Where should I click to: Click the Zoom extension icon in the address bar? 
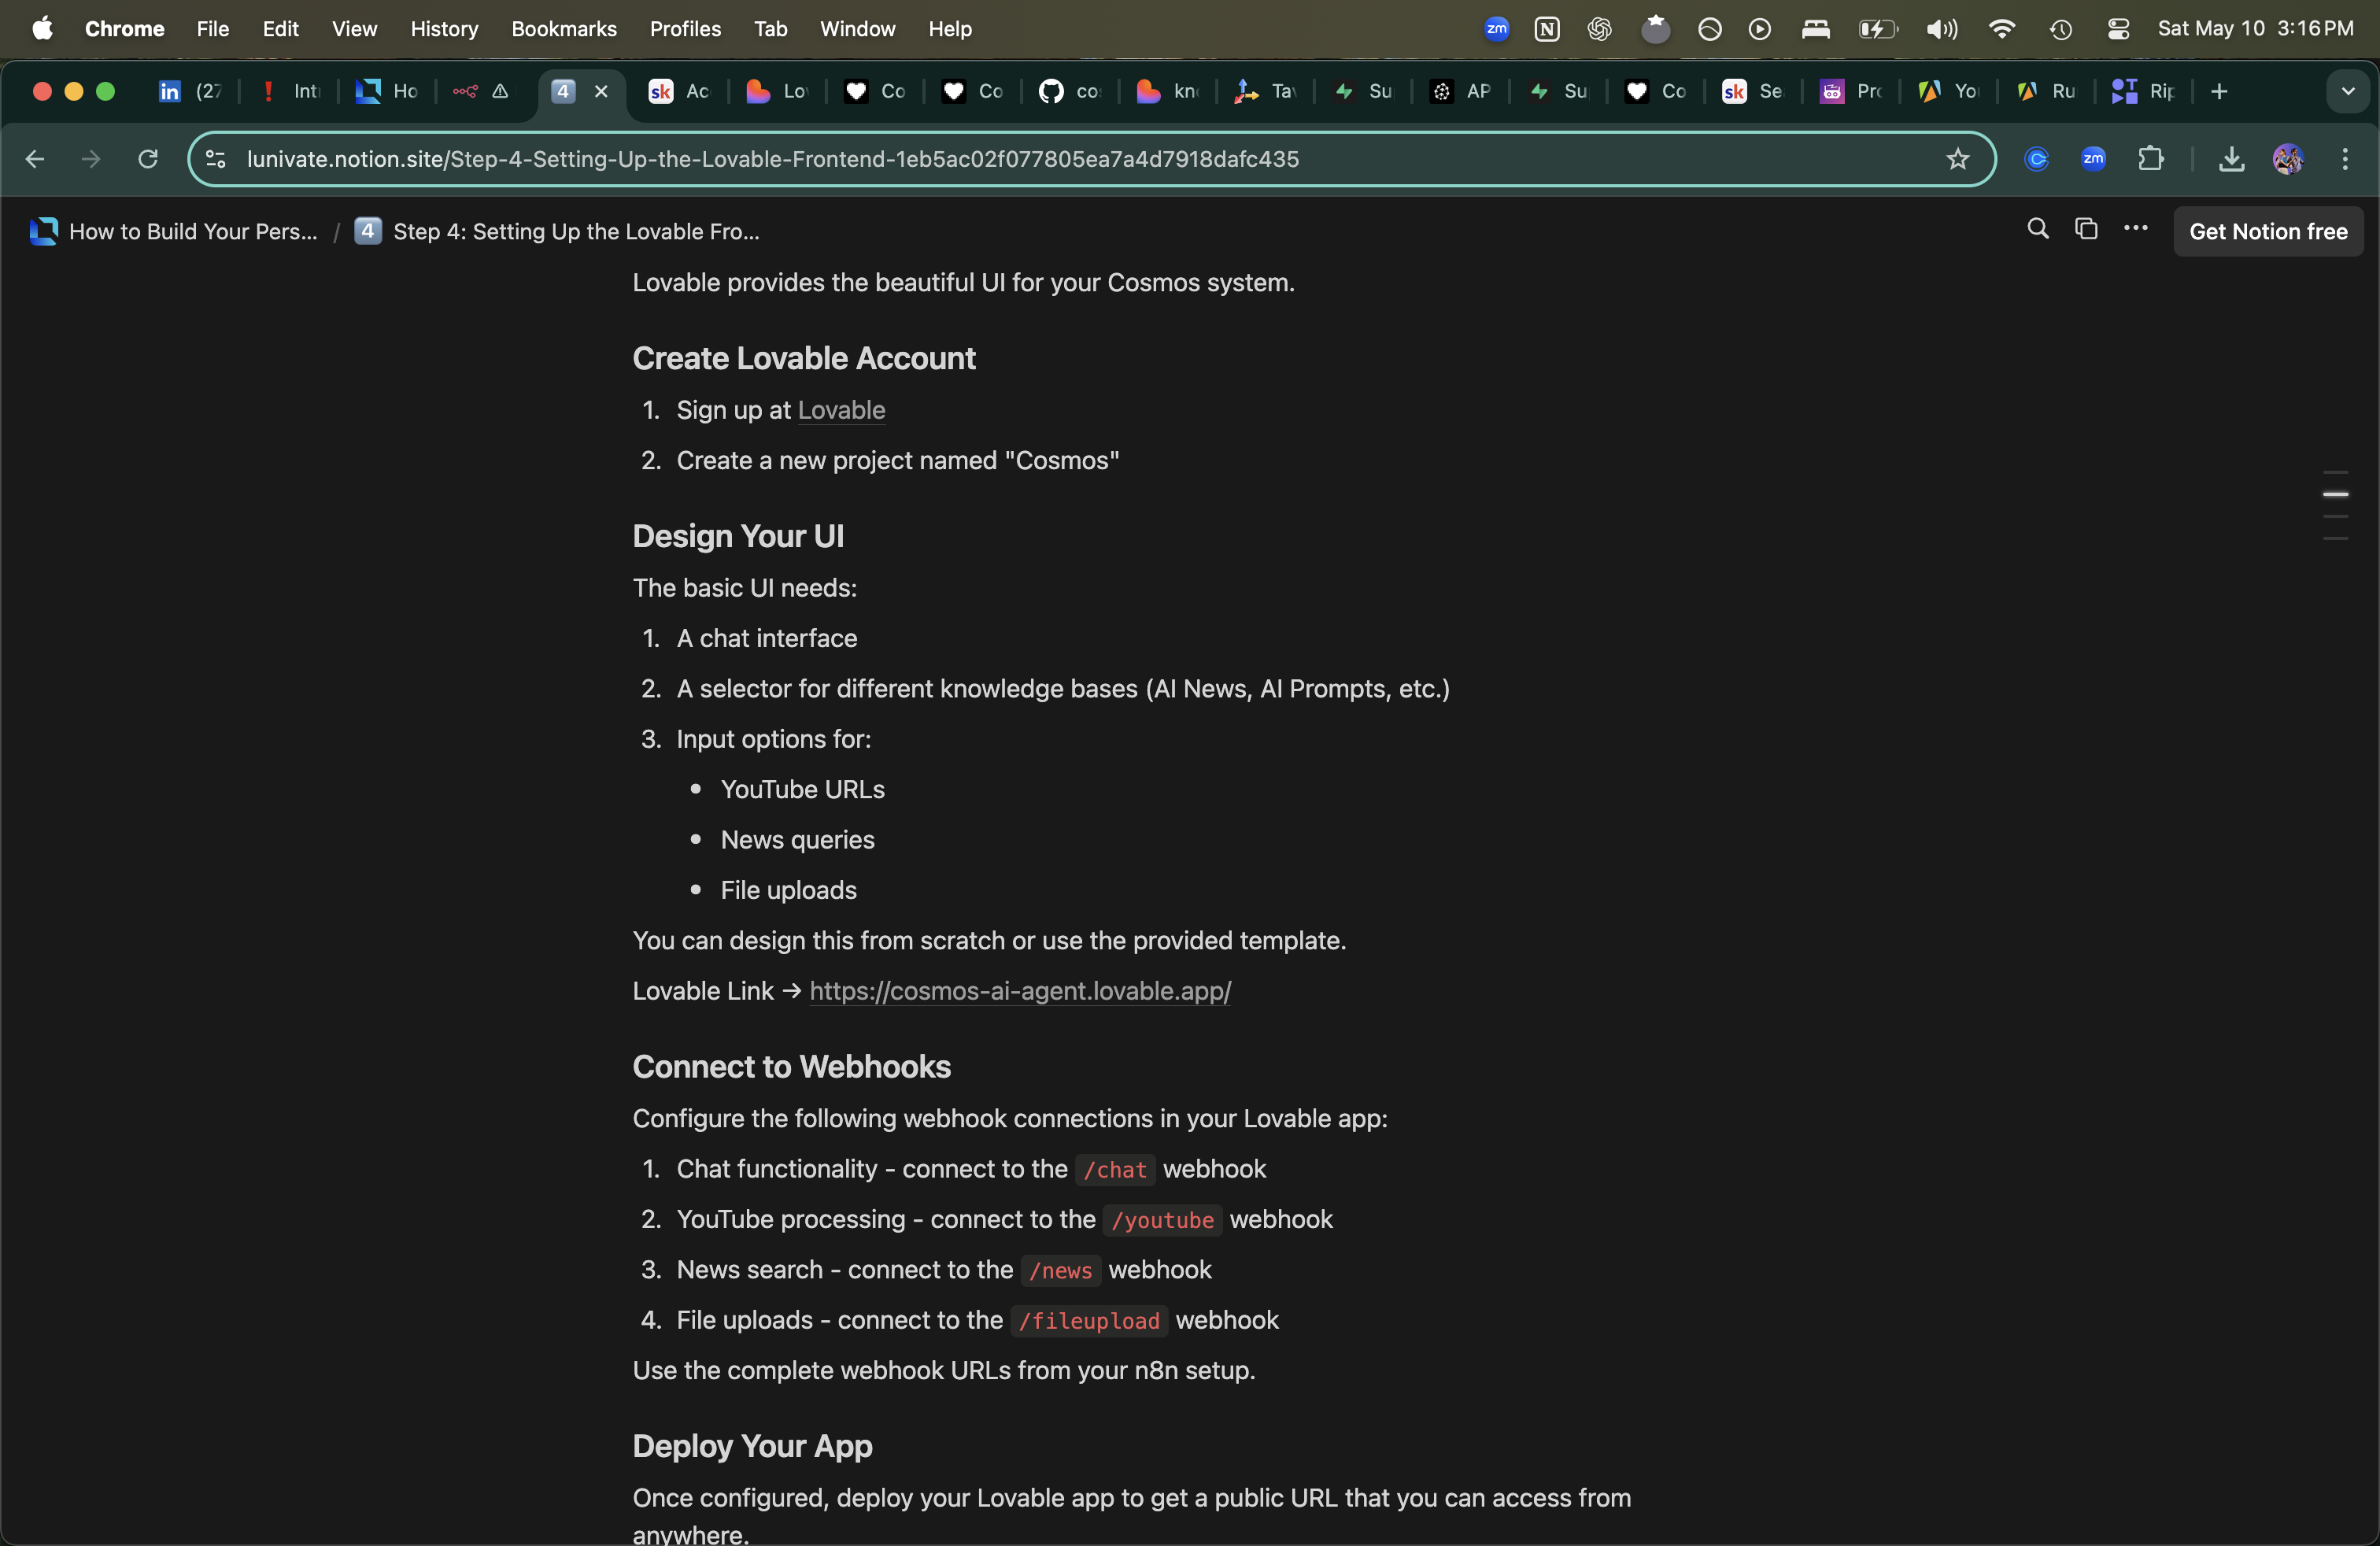pyautogui.click(x=2094, y=159)
